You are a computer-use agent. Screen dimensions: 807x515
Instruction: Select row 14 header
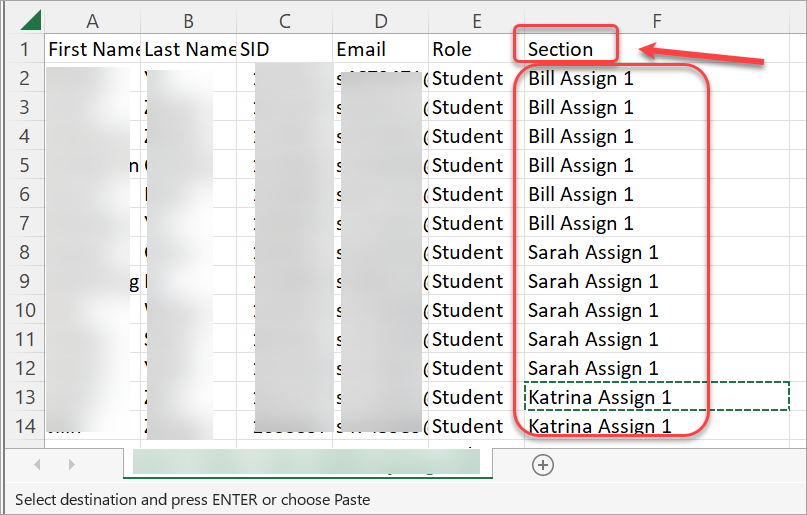coord(25,425)
